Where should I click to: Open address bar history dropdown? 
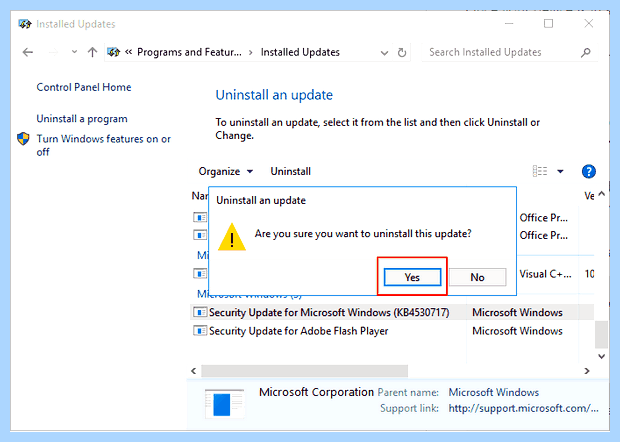pyautogui.click(x=384, y=53)
